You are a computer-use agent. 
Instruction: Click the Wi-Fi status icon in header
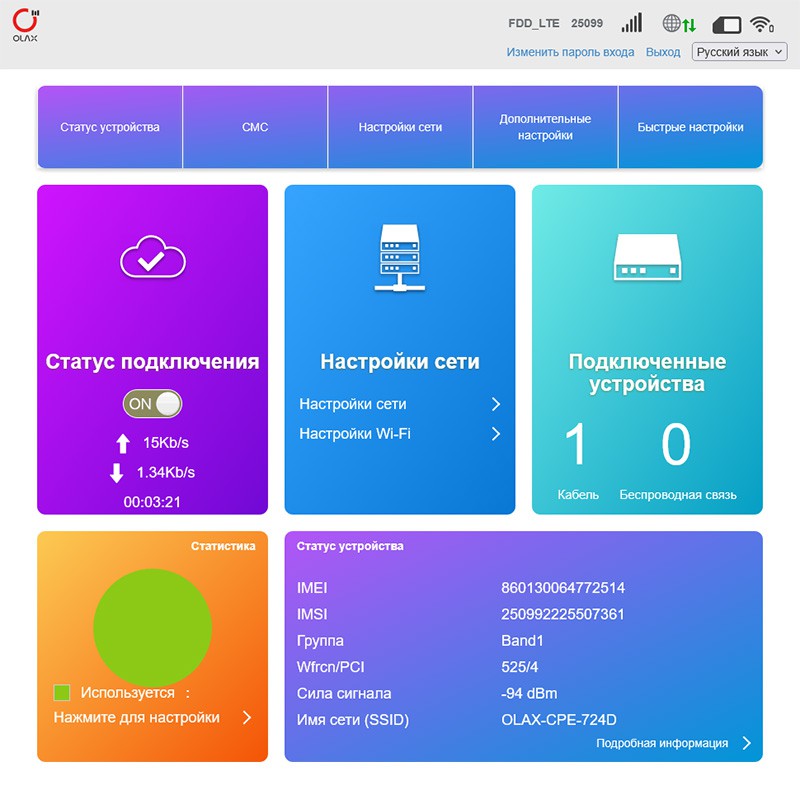[x=763, y=23]
